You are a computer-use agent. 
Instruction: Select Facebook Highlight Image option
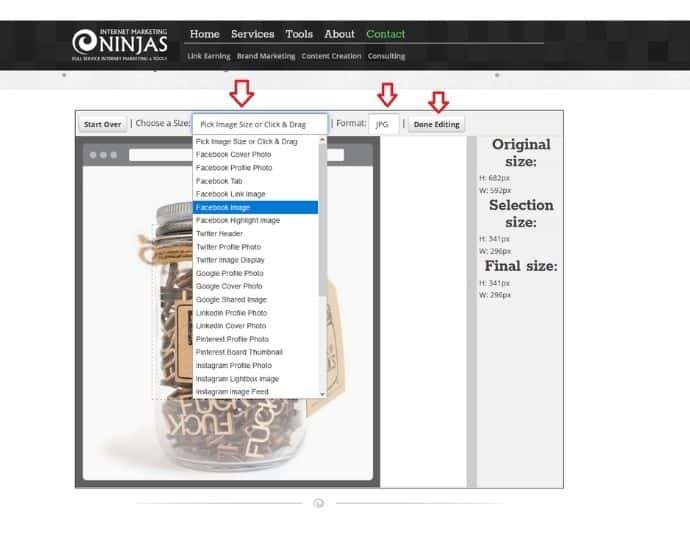[x=255, y=220]
